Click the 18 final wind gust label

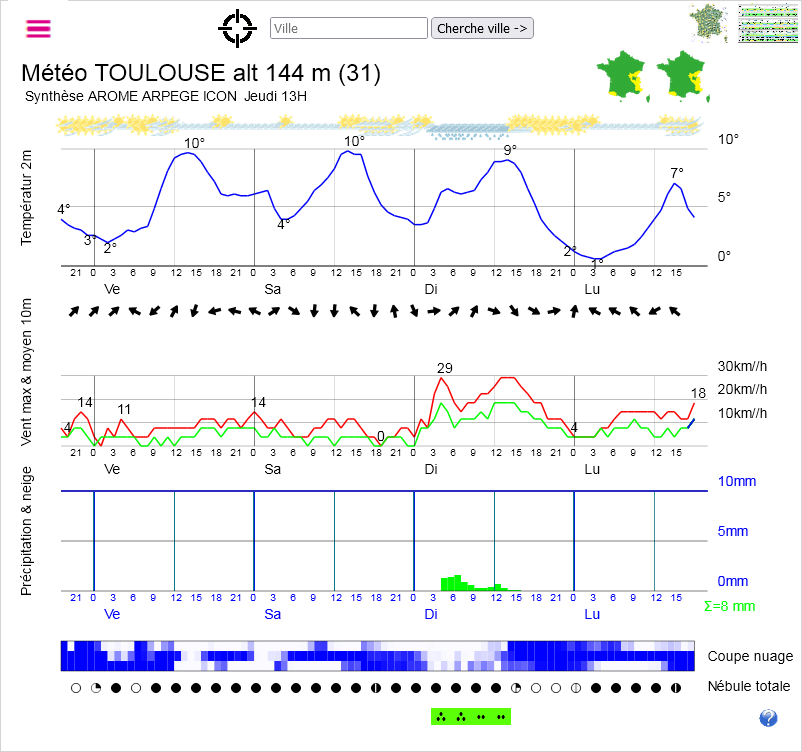click(x=698, y=393)
